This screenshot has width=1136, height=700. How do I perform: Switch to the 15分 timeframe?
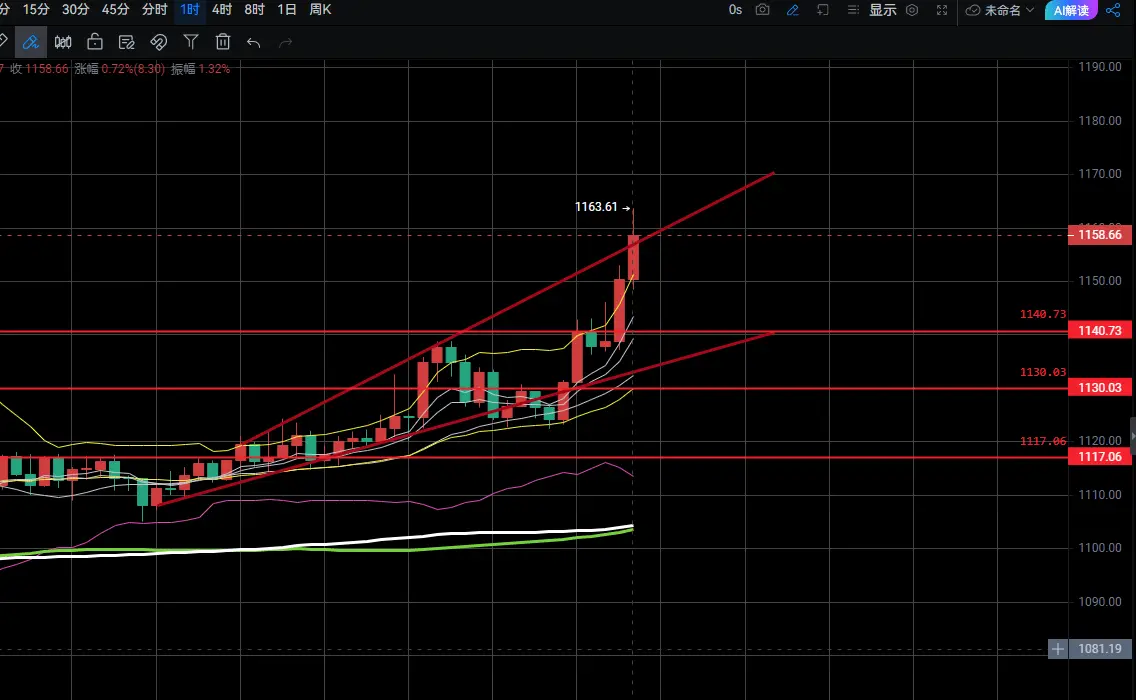coord(36,9)
